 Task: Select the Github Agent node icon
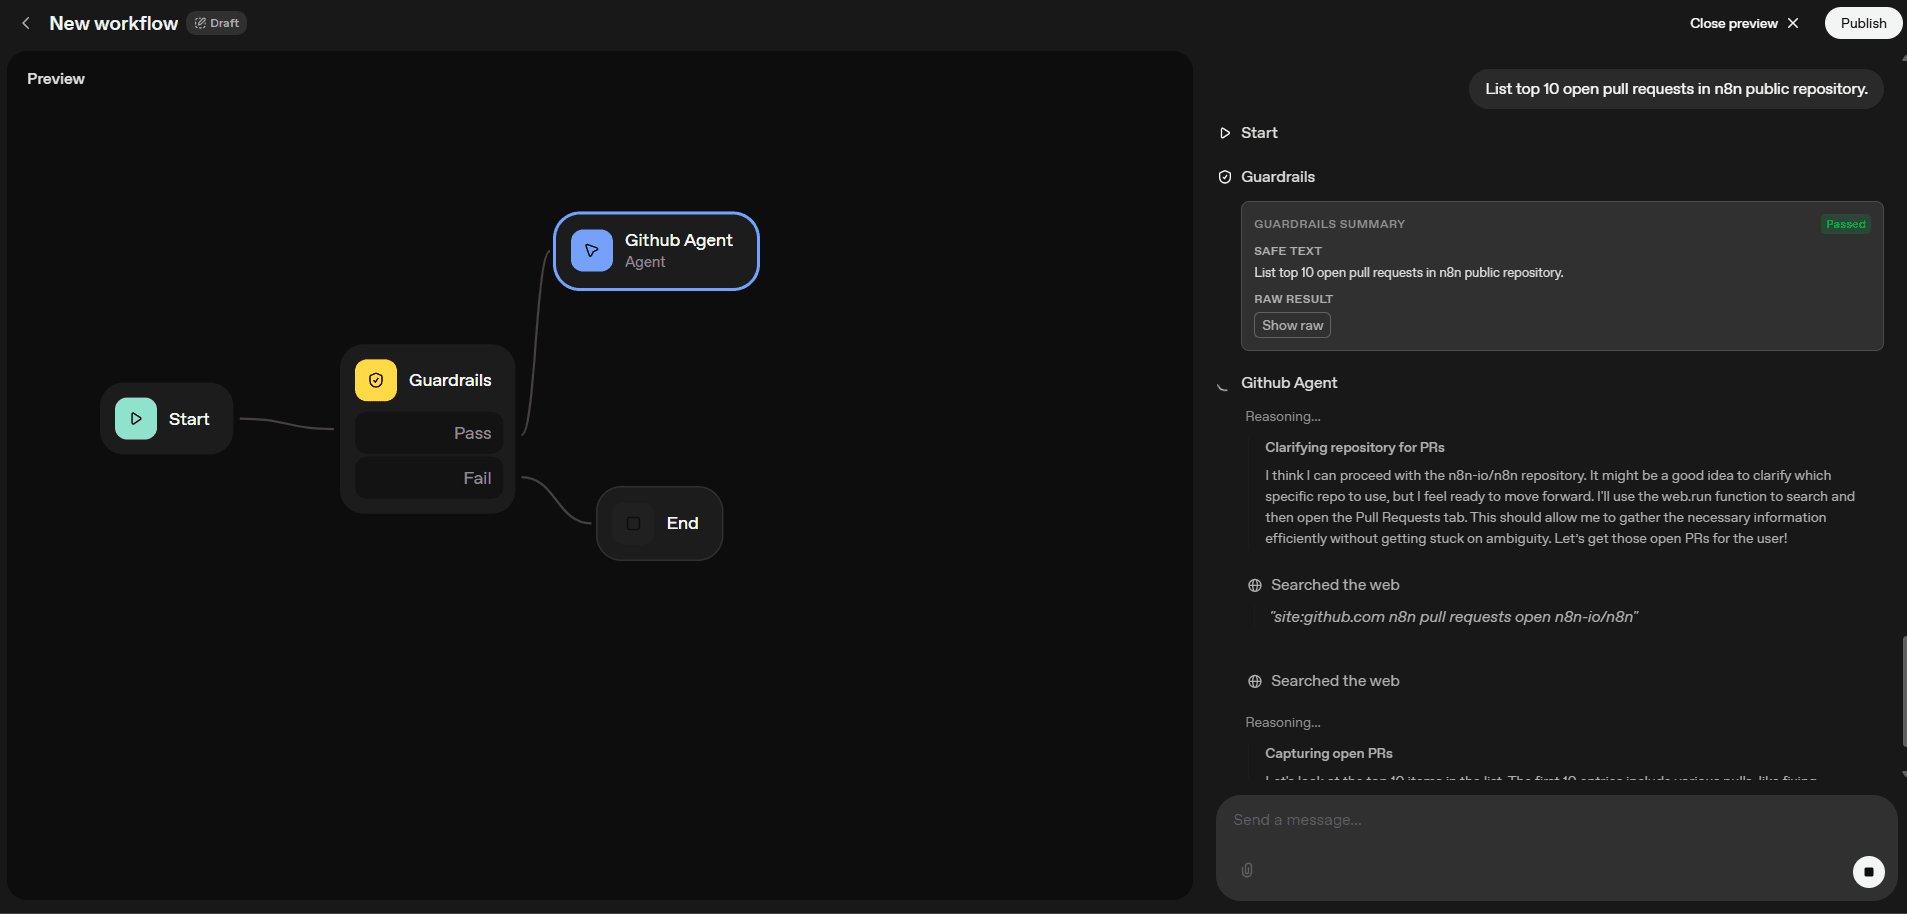click(592, 251)
